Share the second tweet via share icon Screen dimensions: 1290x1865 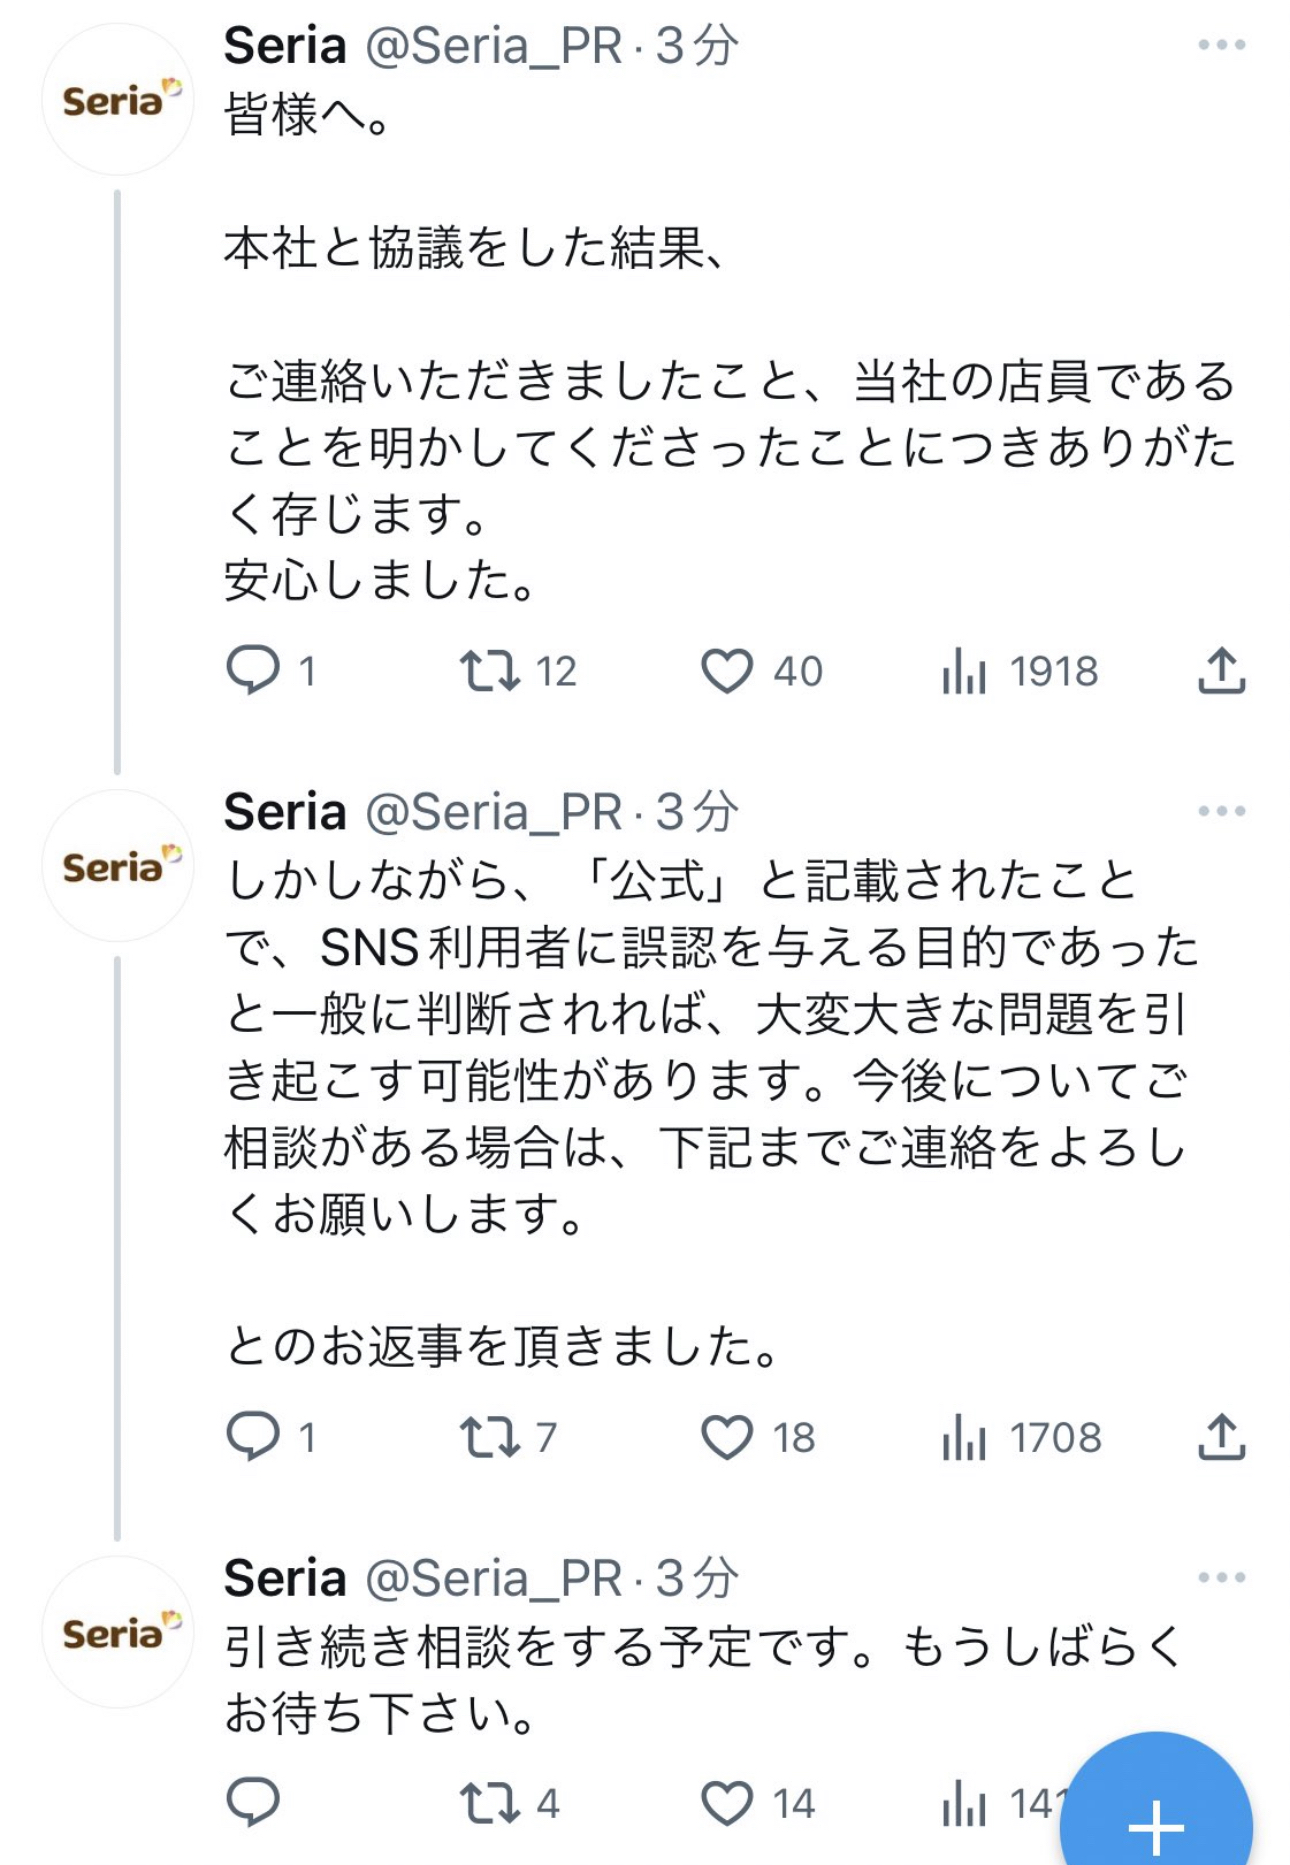click(1221, 1437)
